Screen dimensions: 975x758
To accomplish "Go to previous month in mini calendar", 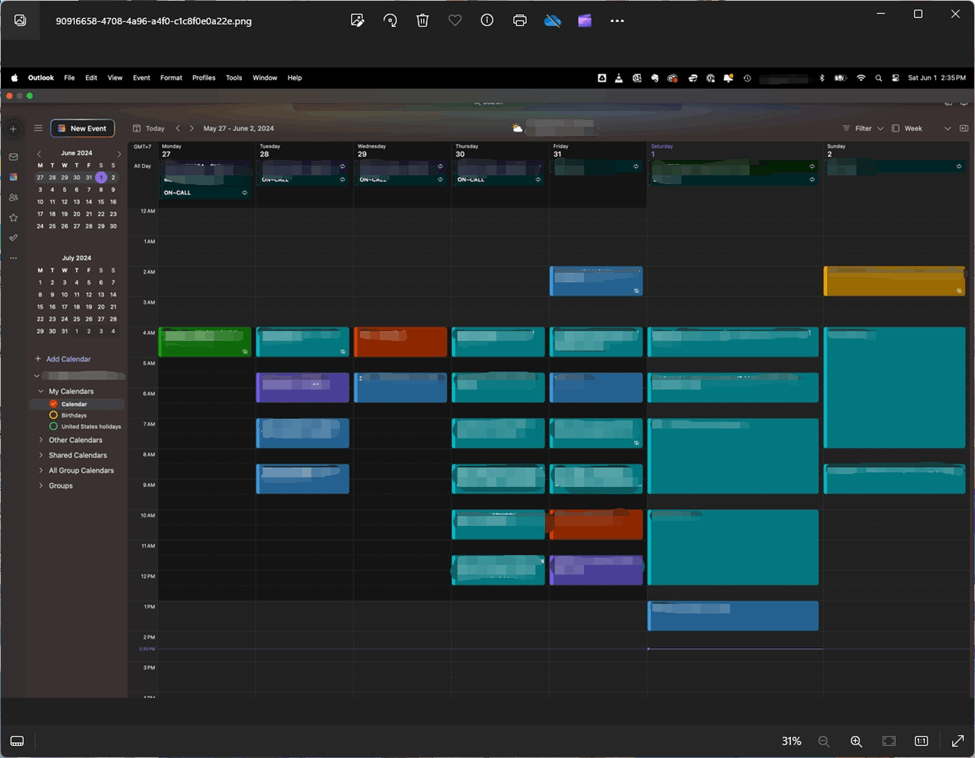I will (x=39, y=153).
